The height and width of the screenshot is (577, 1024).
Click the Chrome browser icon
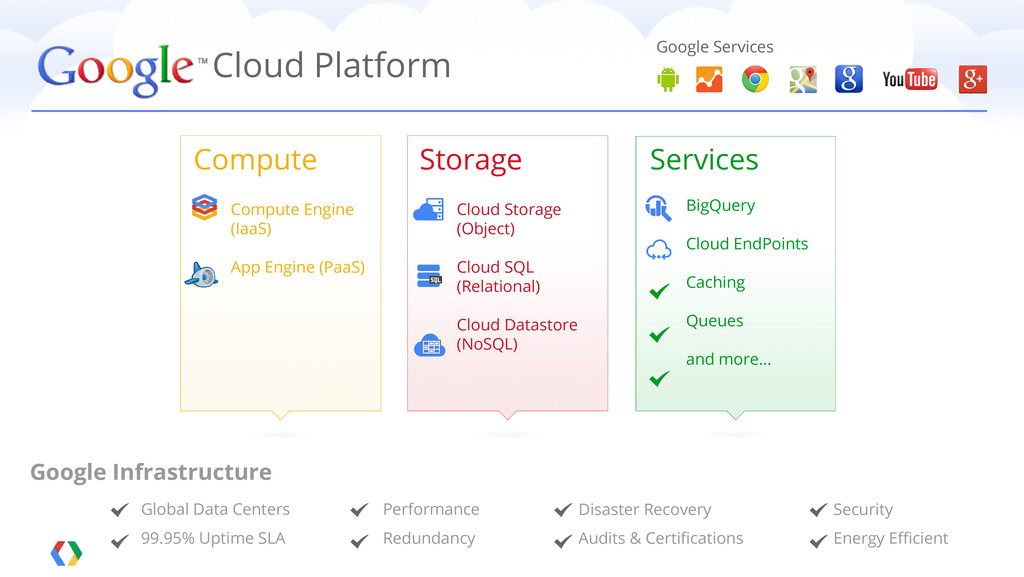[755, 80]
